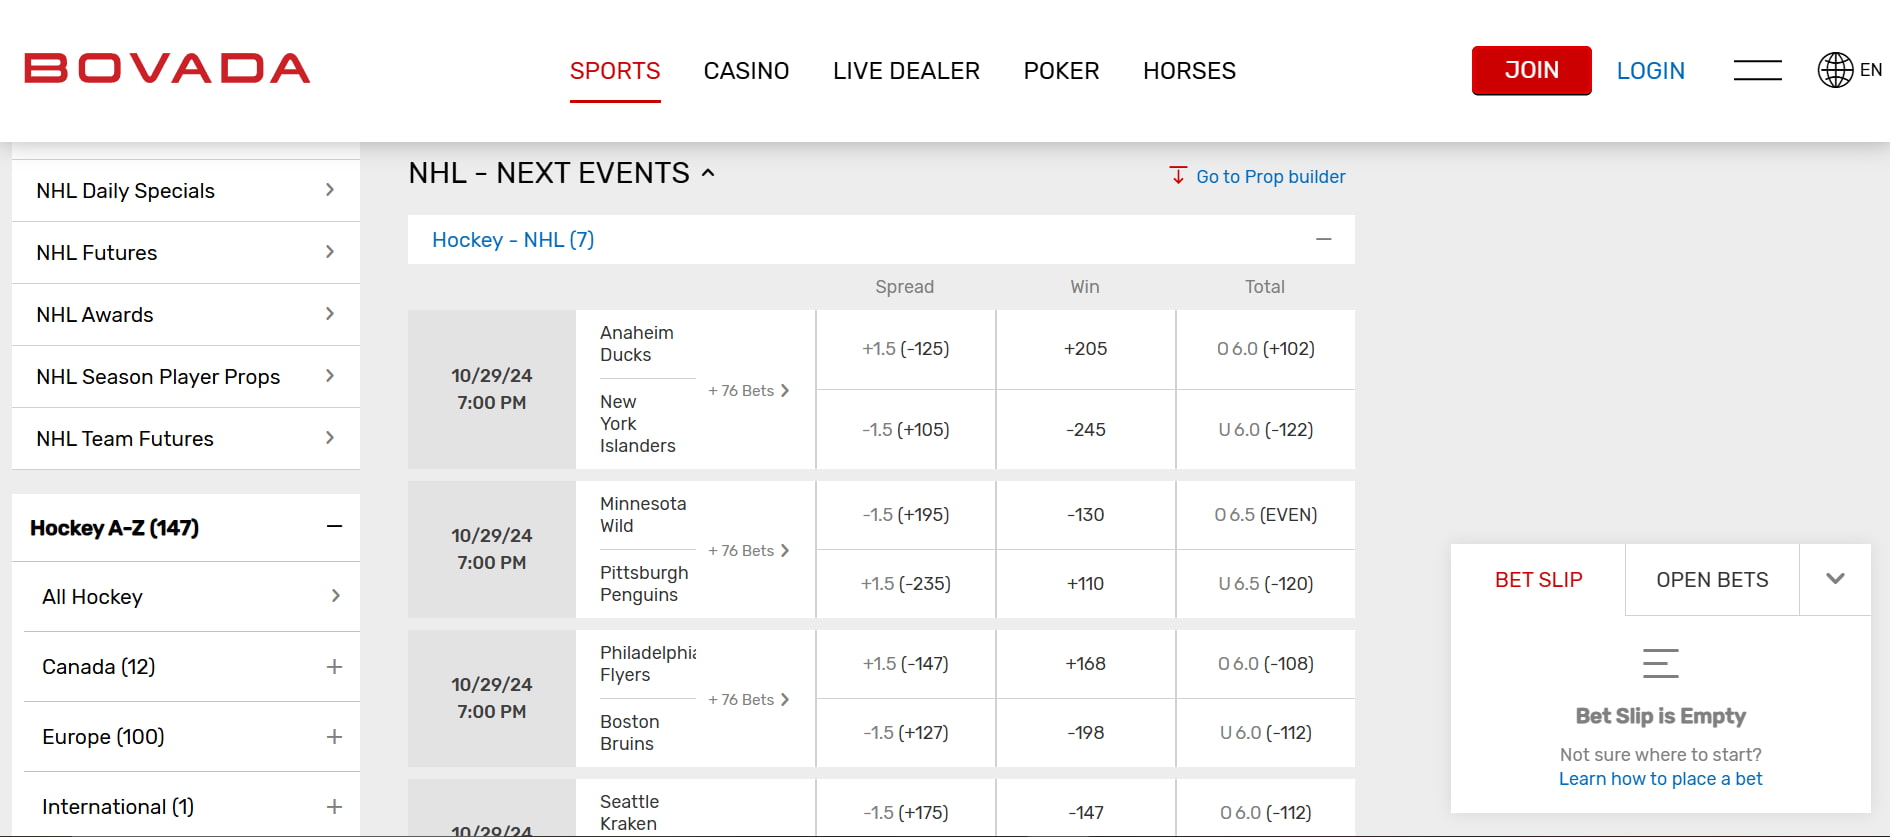Select Pittsburgh Penguins win +110
Viewport: 1890px width, 837px height.
pos(1086,584)
